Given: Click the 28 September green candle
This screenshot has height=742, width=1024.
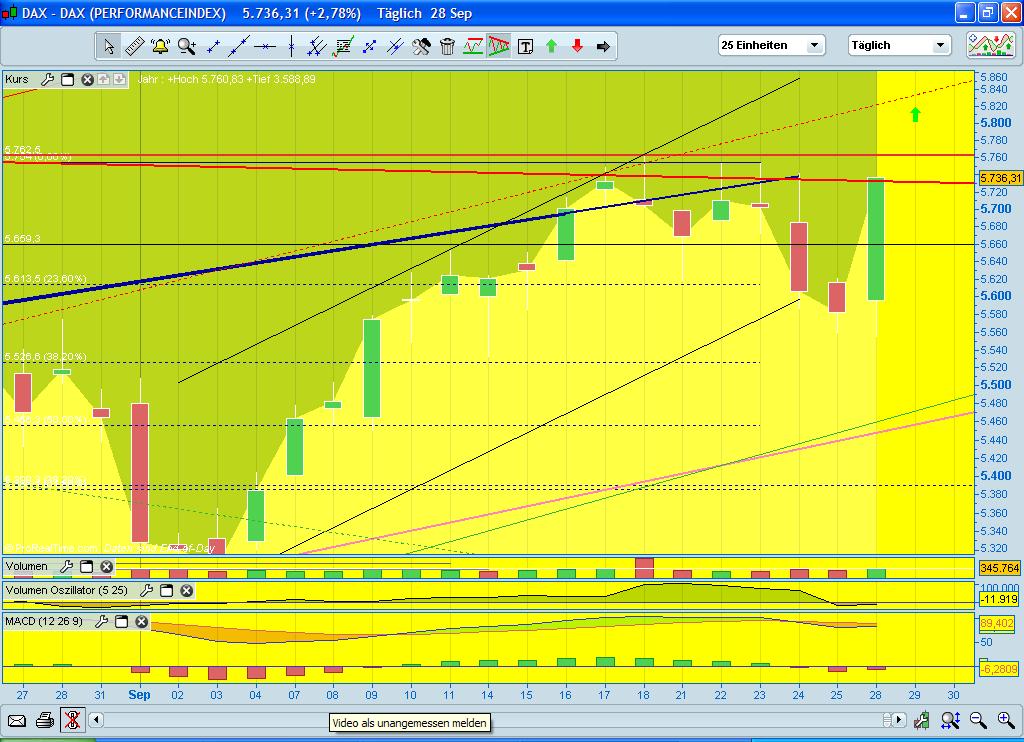Looking at the screenshot, I should [x=876, y=239].
